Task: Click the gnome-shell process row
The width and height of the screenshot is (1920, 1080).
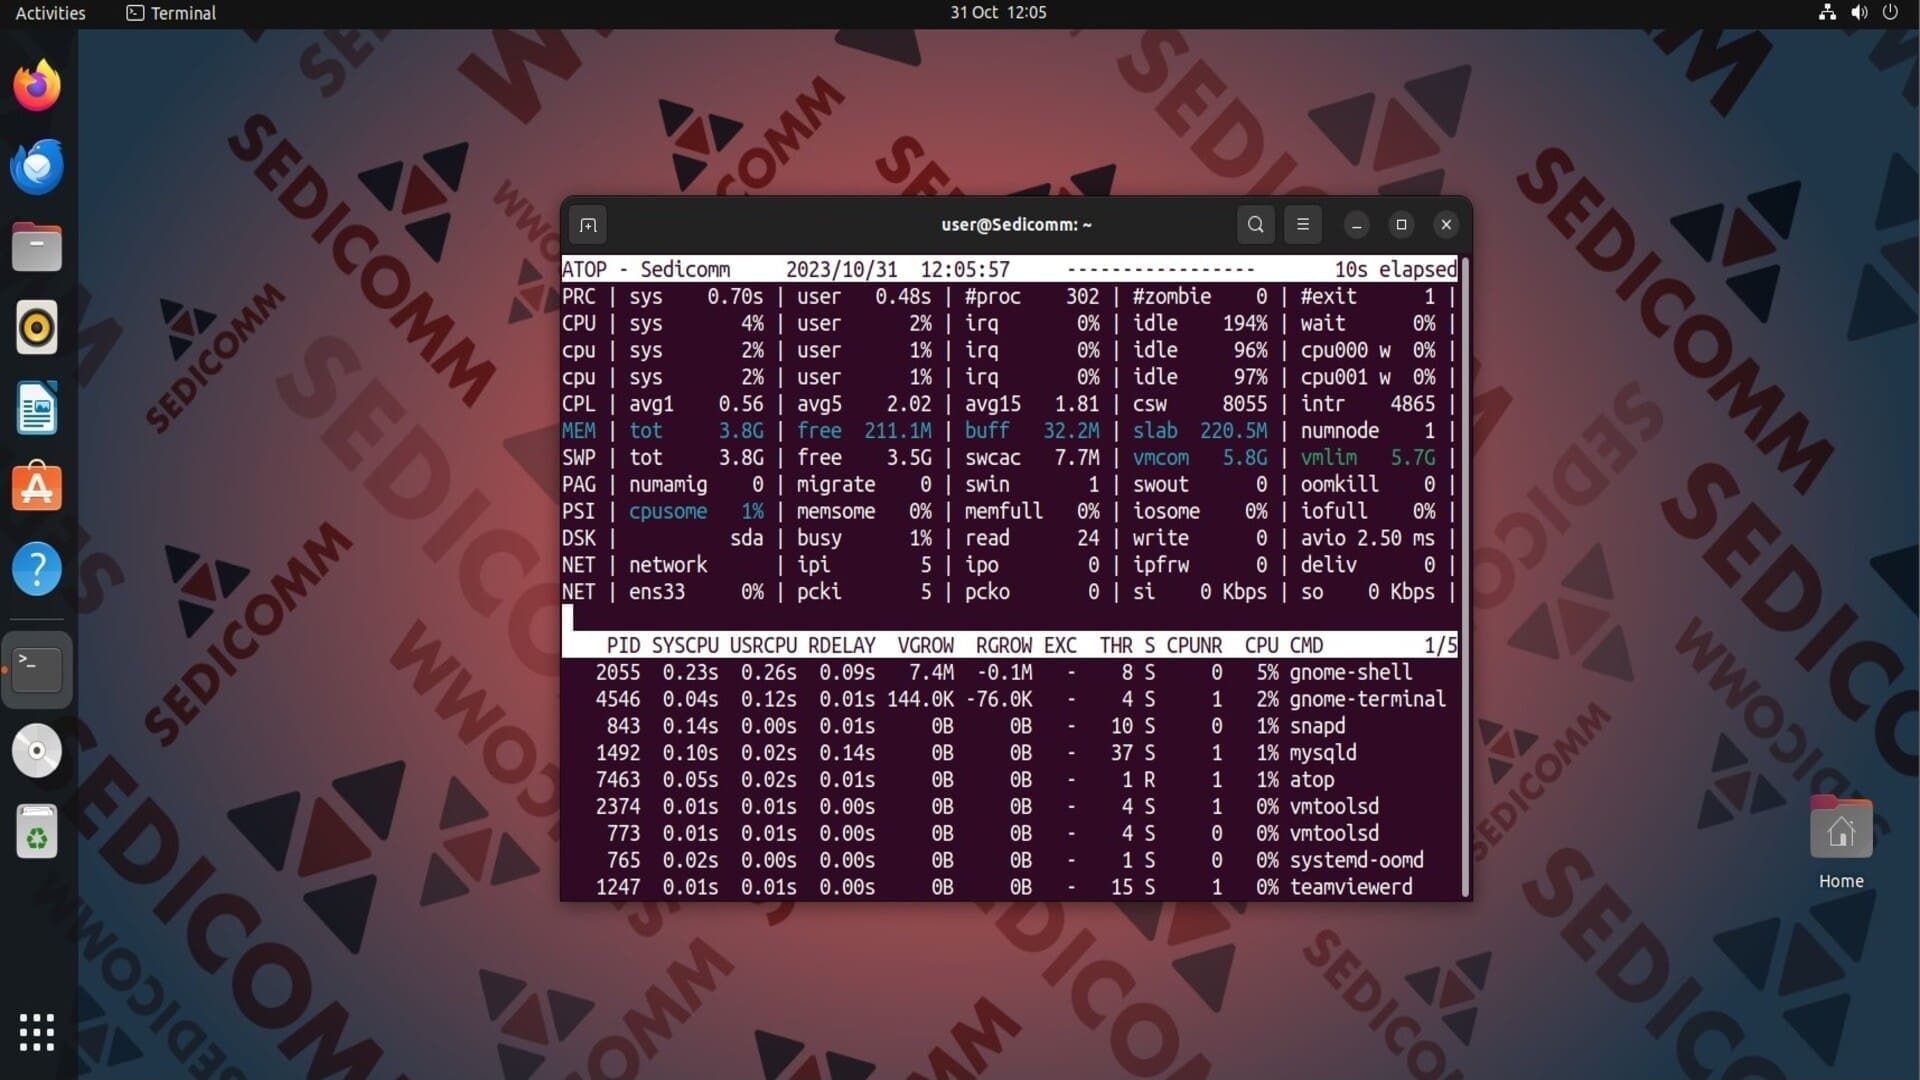Action: (1009, 673)
